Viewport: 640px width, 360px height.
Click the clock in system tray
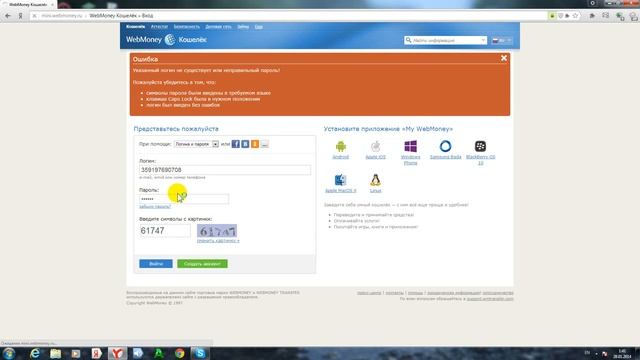(x=622, y=353)
